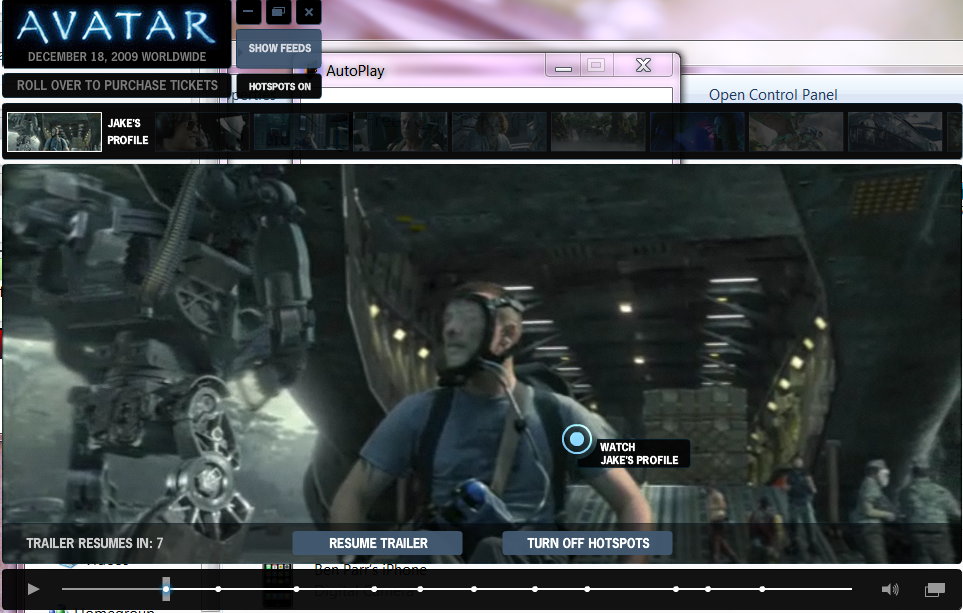This screenshot has width=963, height=613.
Task: Jump to sixth timeline dot after playhead
Action: click(535, 589)
